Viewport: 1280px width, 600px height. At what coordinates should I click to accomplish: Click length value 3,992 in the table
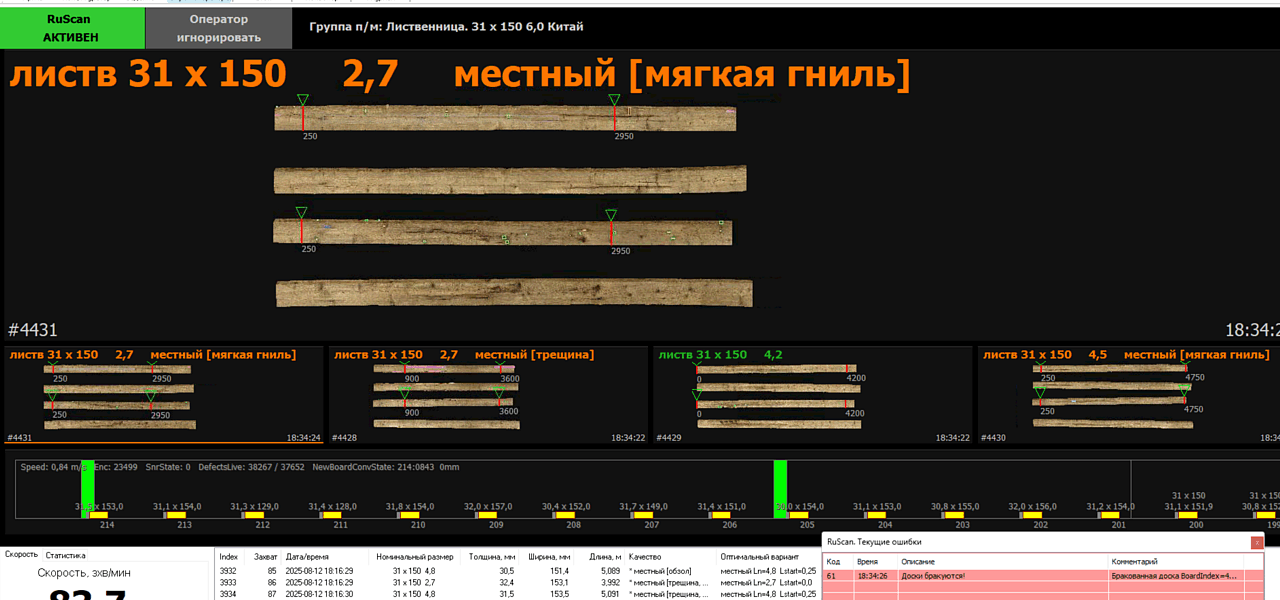pyautogui.click(x=609, y=582)
